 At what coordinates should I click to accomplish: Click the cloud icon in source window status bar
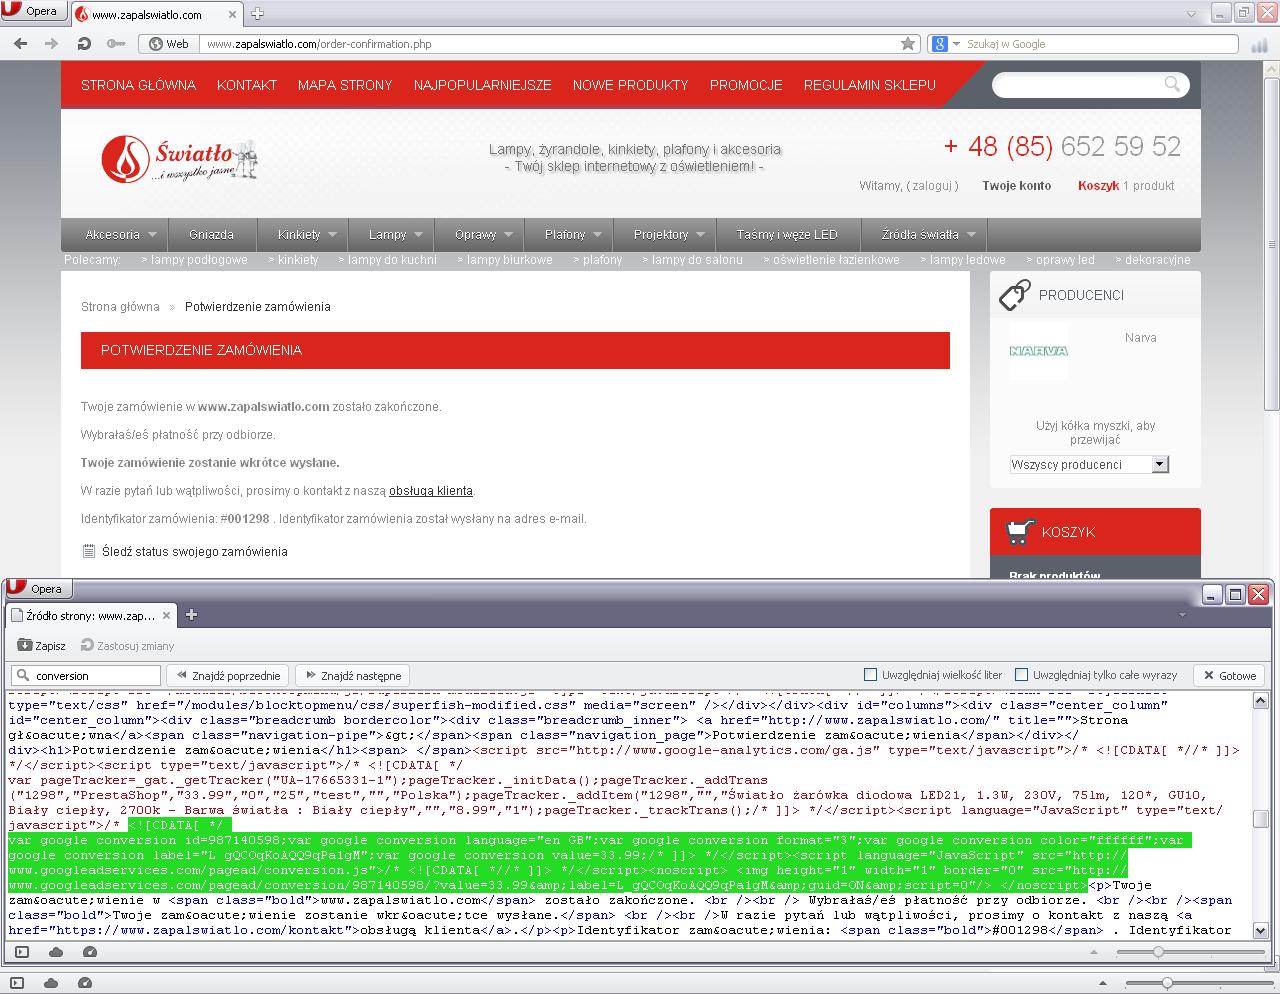coord(55,952)
